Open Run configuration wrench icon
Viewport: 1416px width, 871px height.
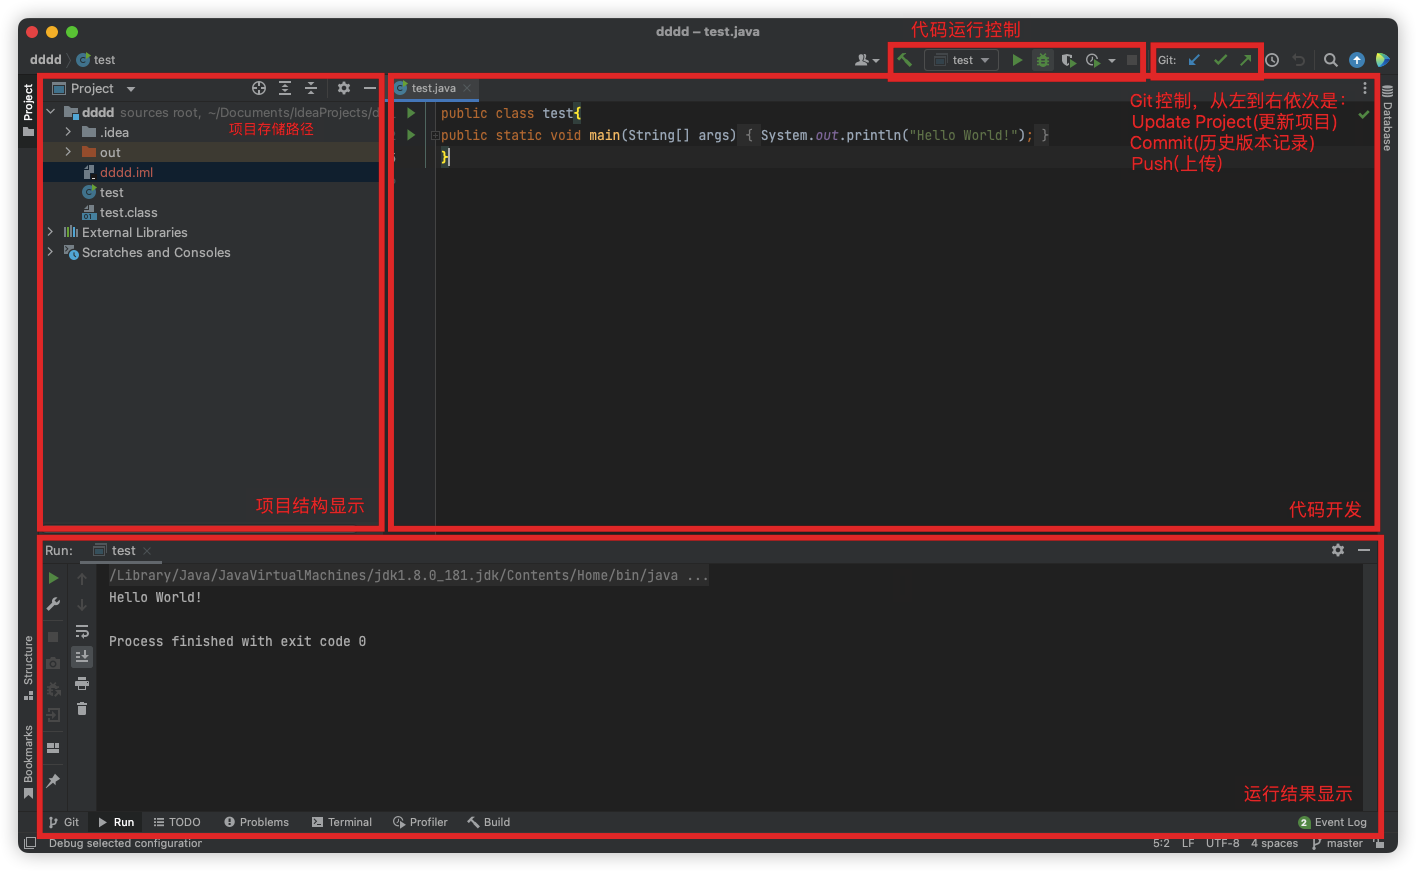54,604
